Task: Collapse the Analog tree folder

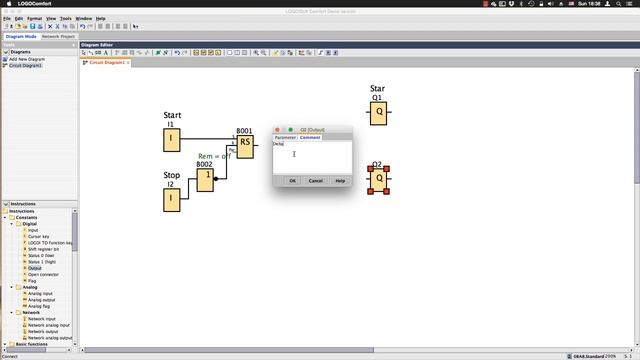Action: point(11,287)
